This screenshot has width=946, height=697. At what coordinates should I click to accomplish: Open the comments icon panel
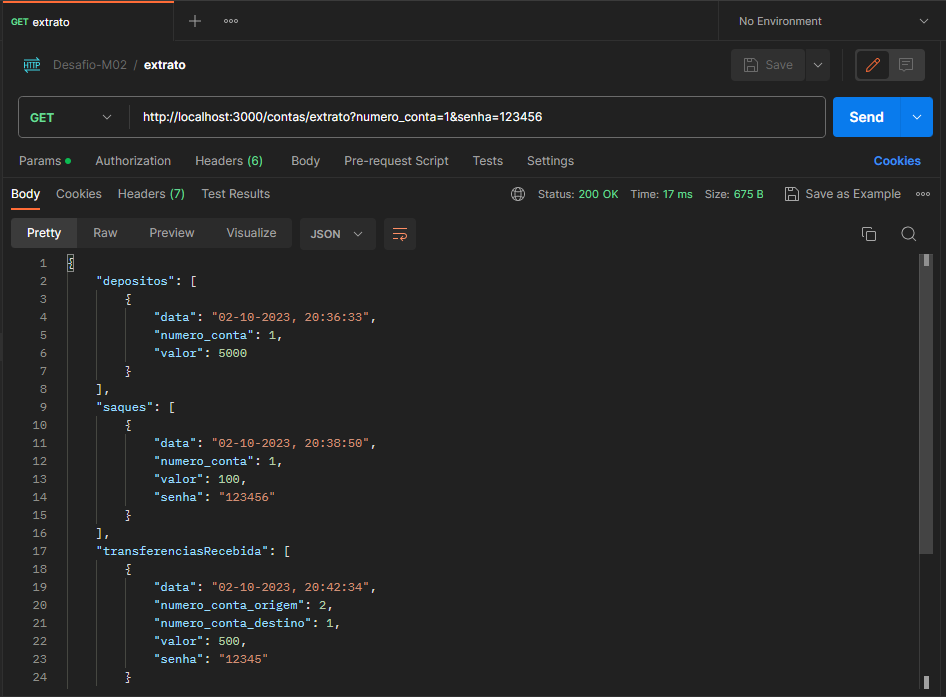[x=906, y=65]
